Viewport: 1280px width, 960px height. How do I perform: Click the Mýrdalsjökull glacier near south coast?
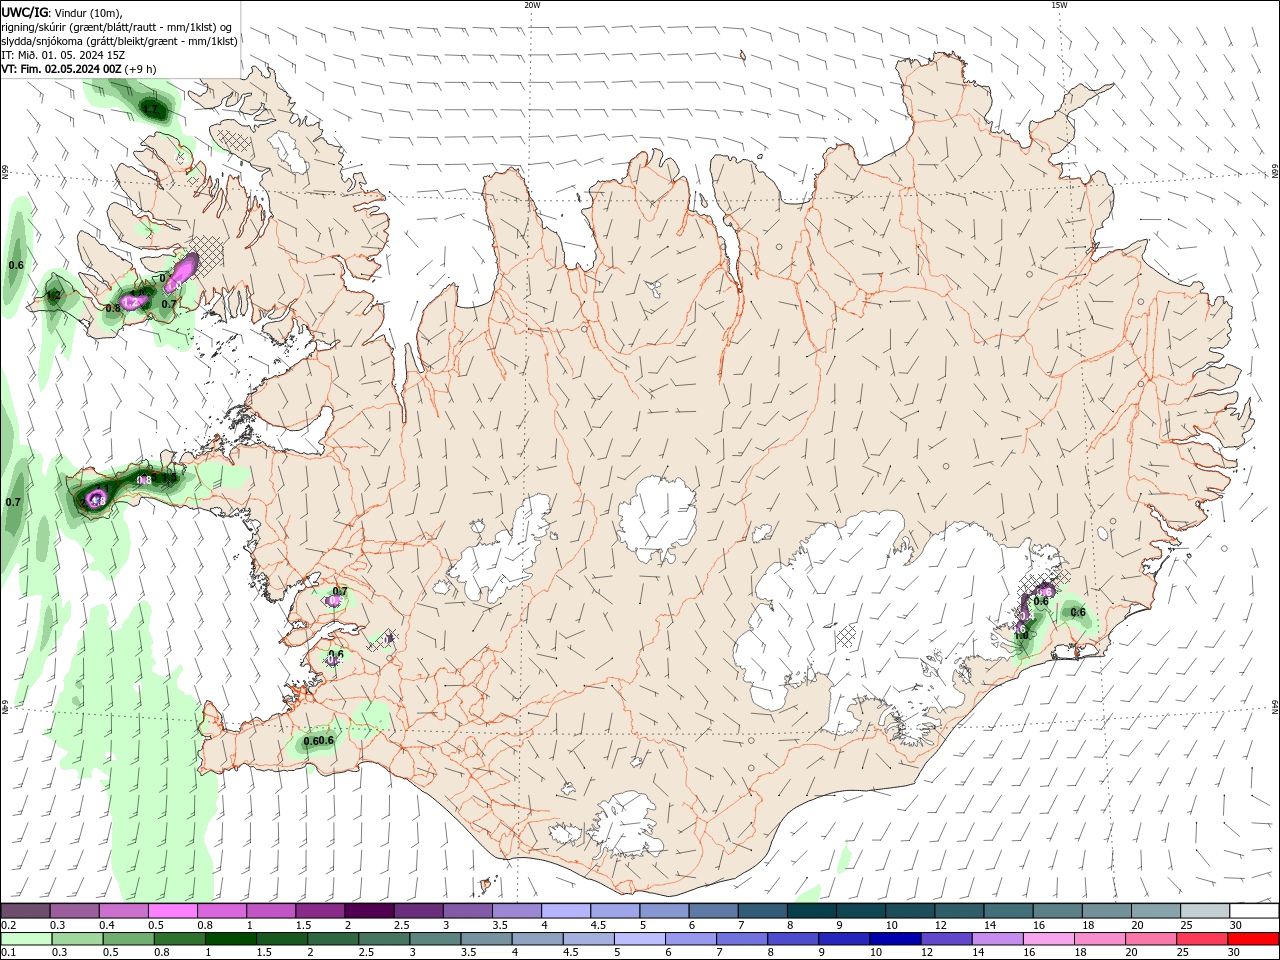[x=626, y=825]
